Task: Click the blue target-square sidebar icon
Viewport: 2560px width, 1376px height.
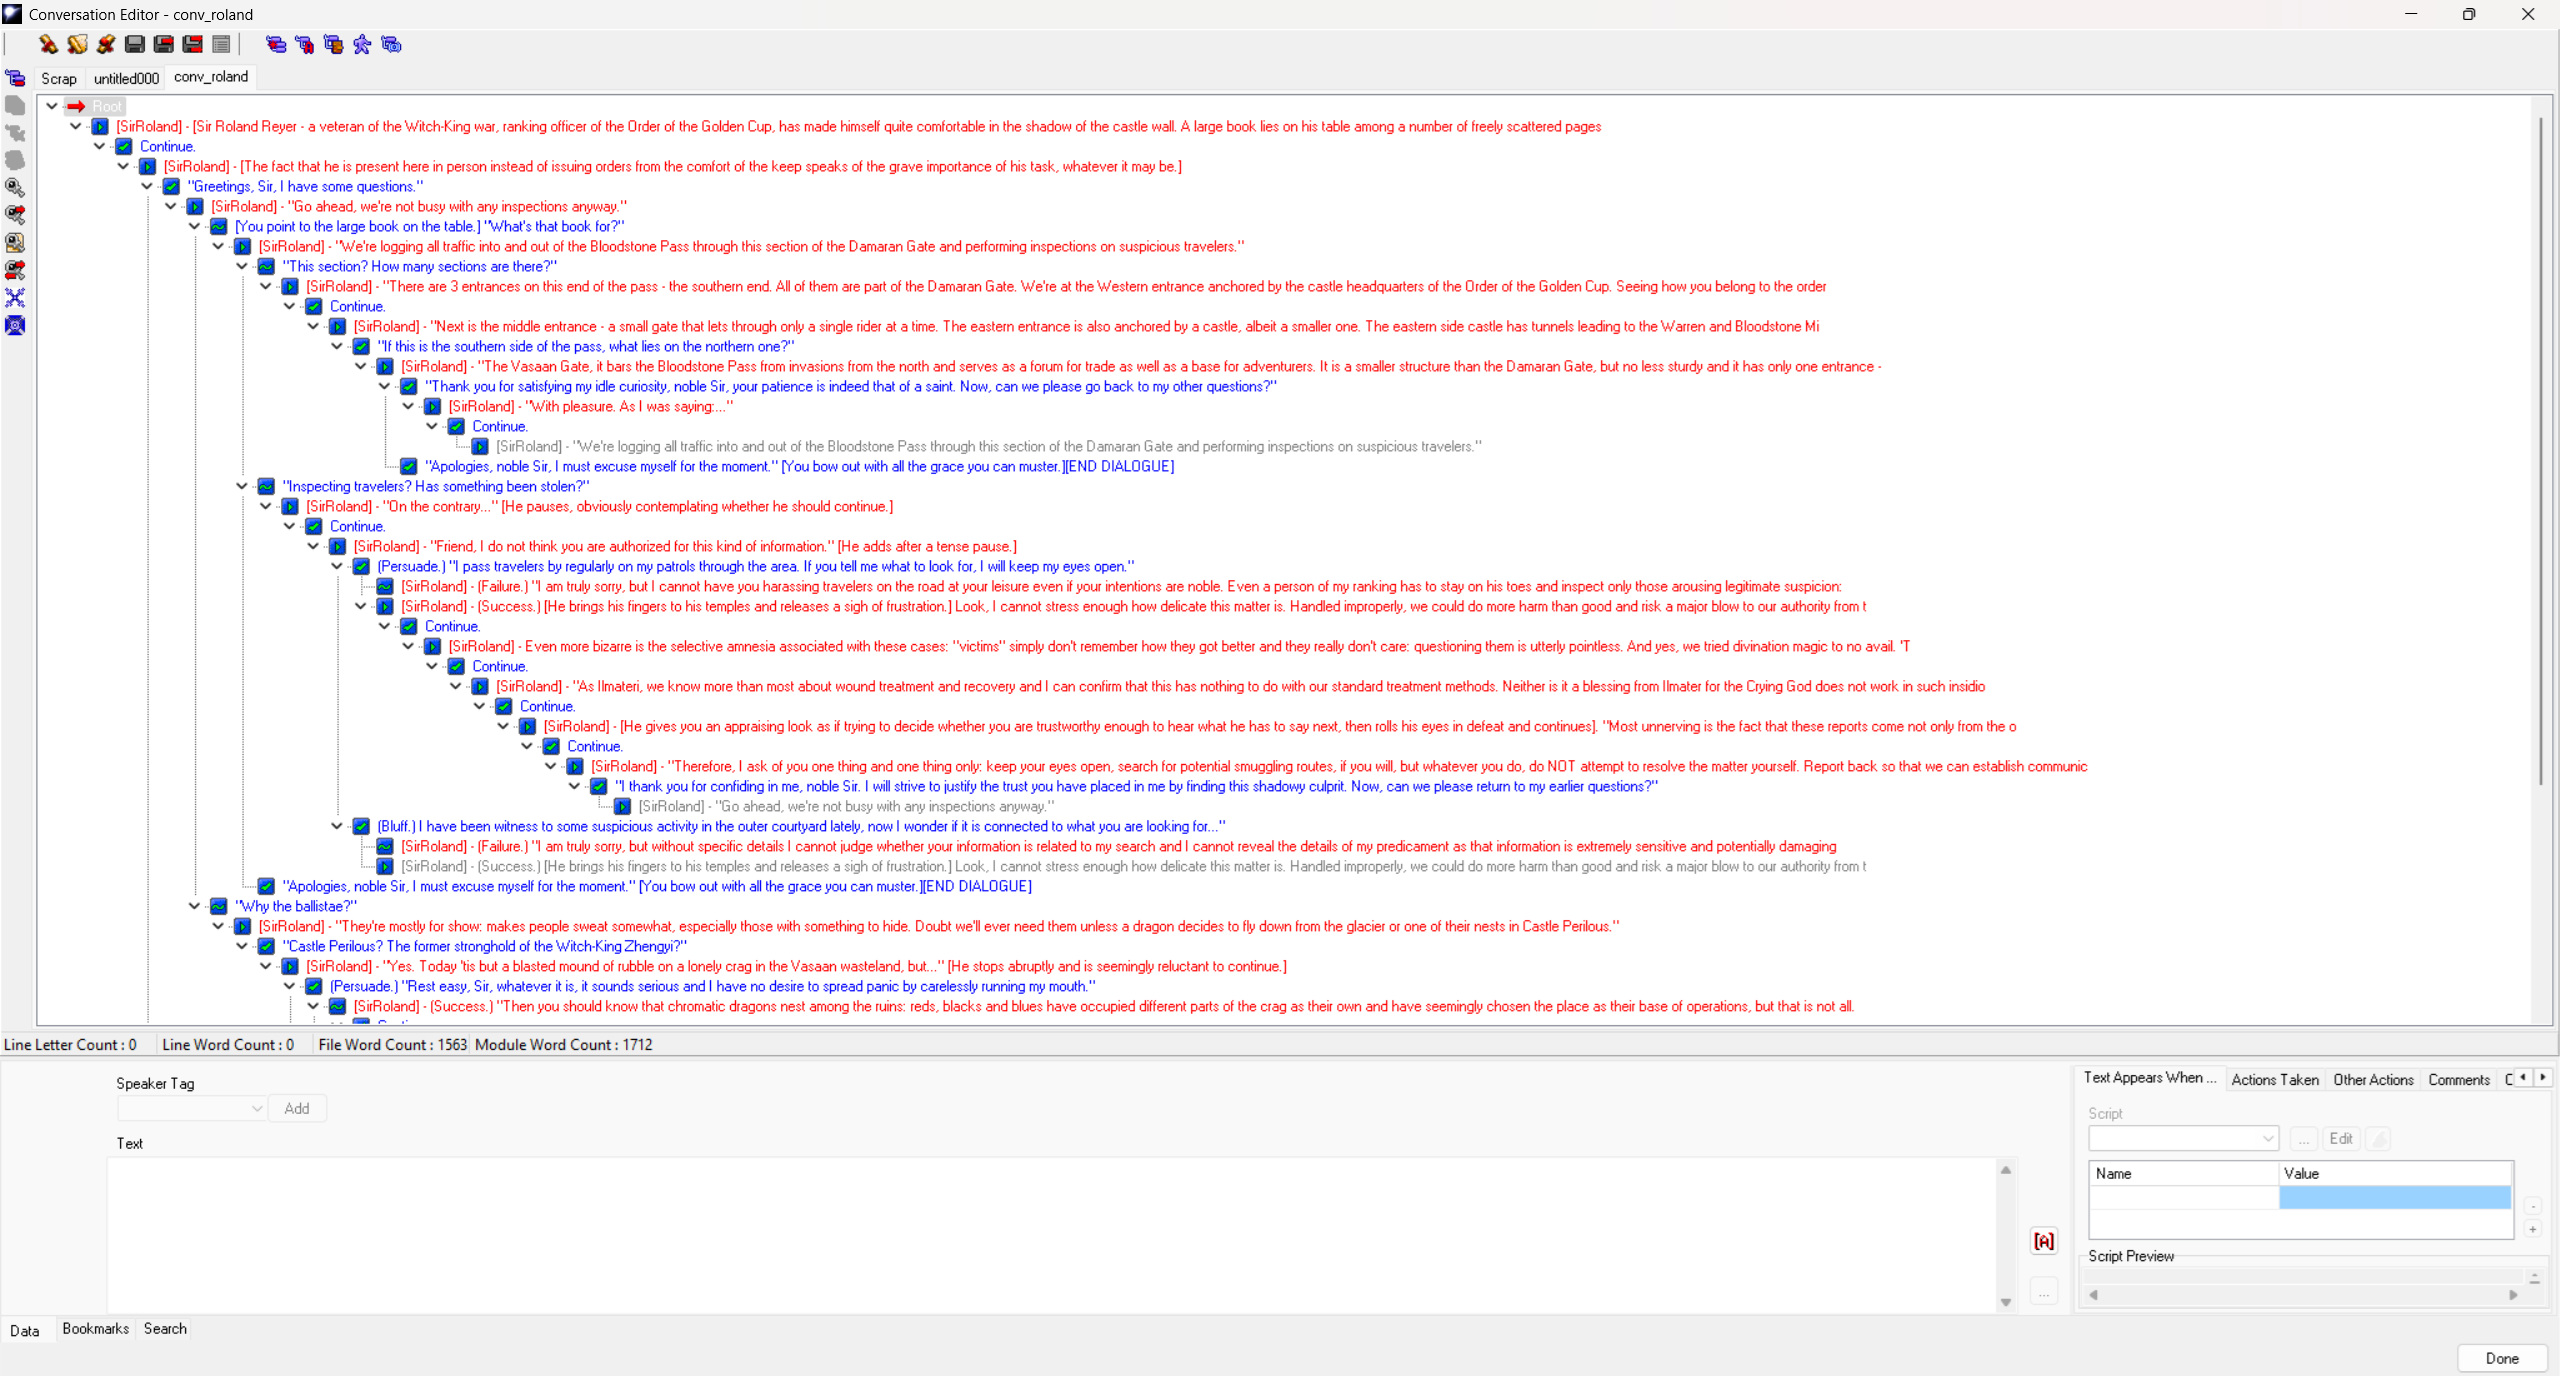Action: (15, 325)
